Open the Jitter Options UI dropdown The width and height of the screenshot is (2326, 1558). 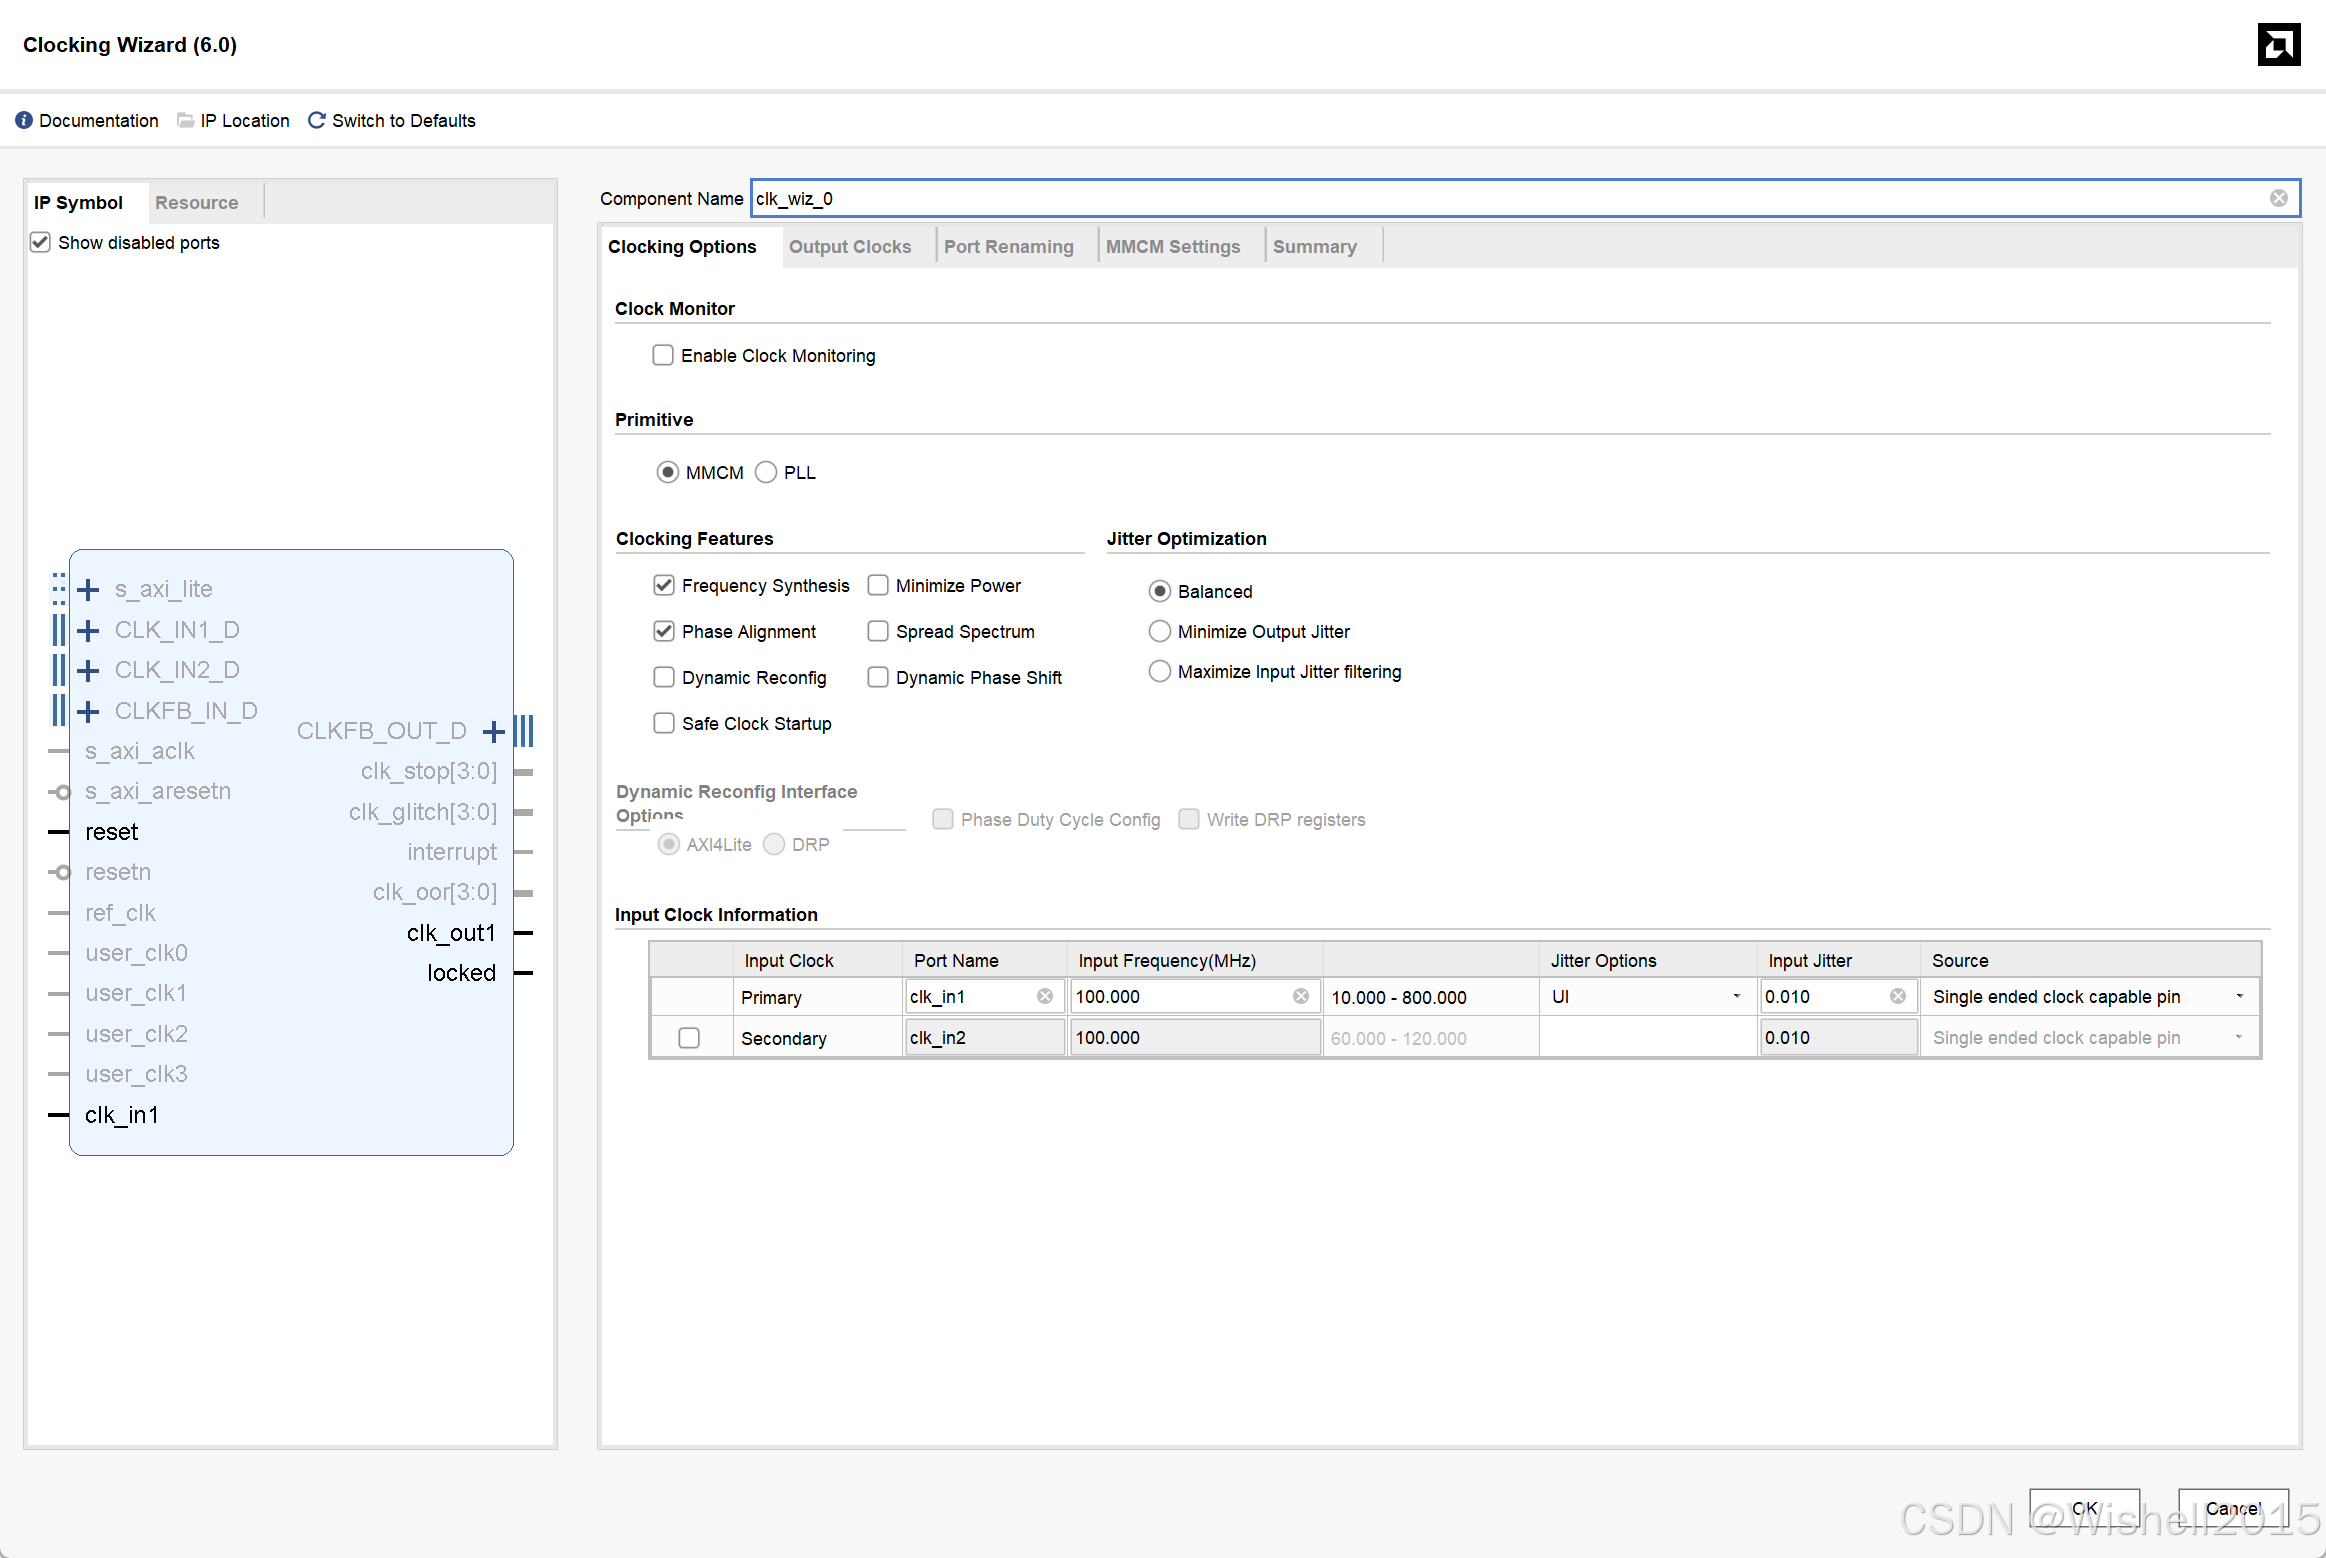pos(1736,996)
